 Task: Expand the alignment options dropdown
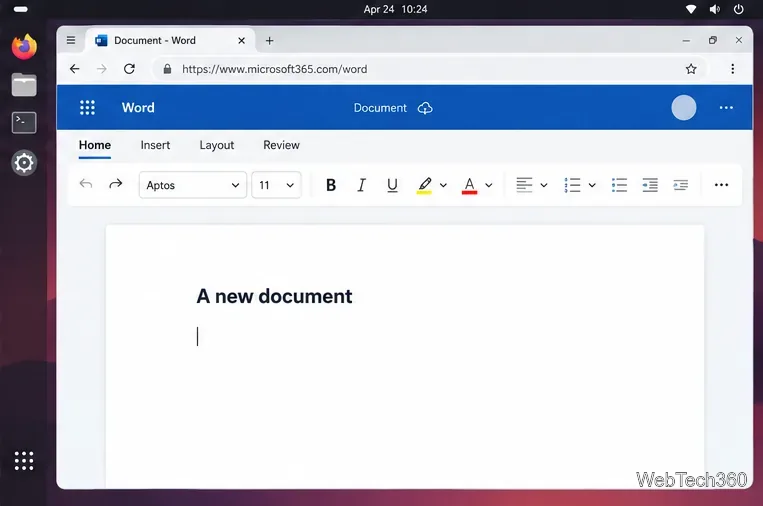[544, 185]
